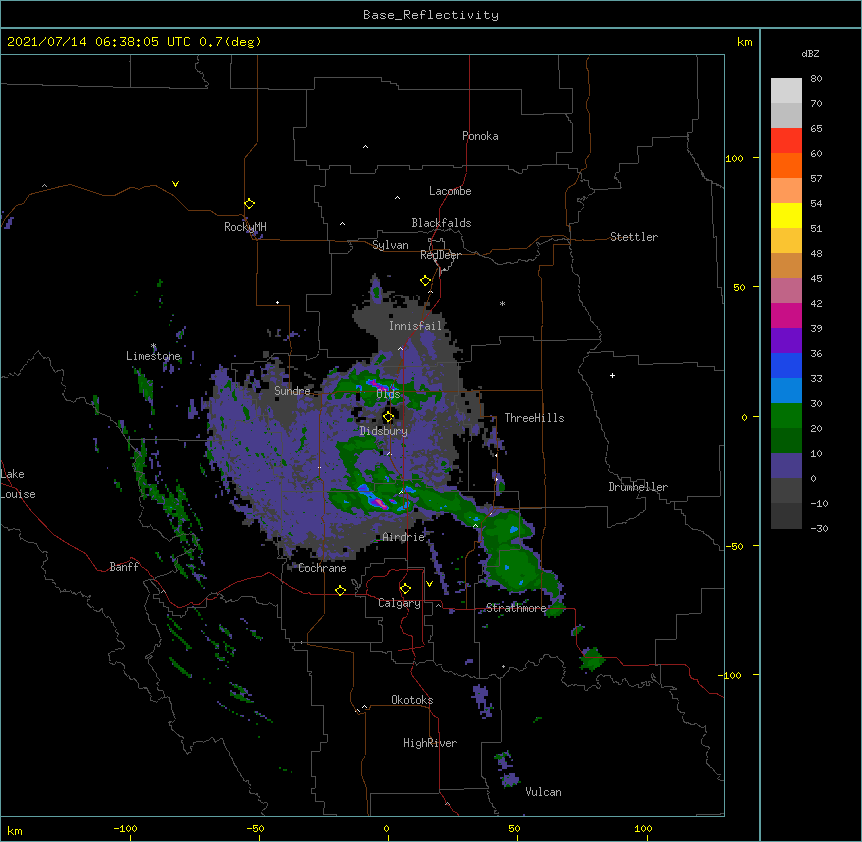The width and height of the screenshot is (862, 842).
Task: Select the Lacombe city label
Action: pos(450,191)
